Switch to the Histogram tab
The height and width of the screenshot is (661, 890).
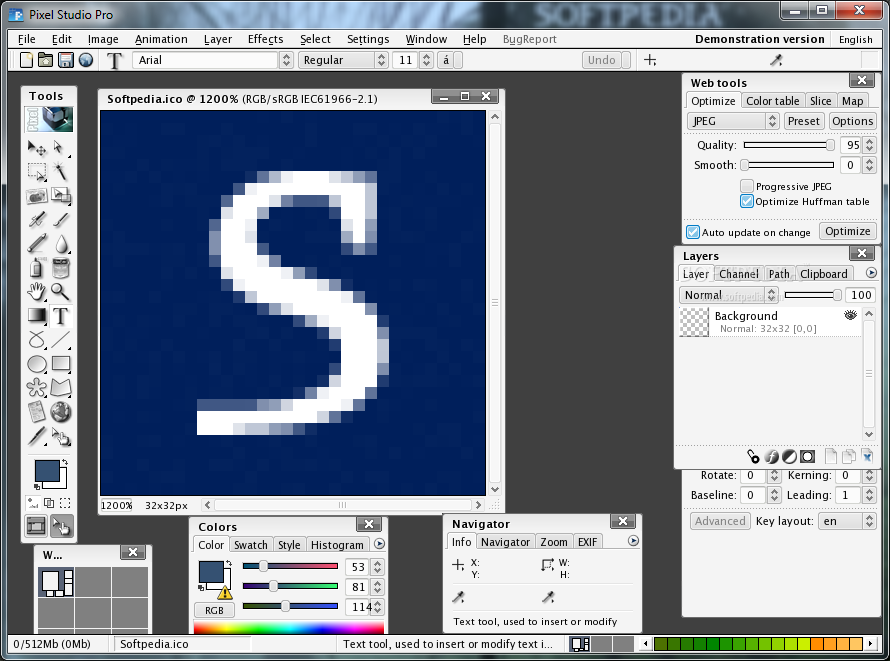click(x=337, y=545)
